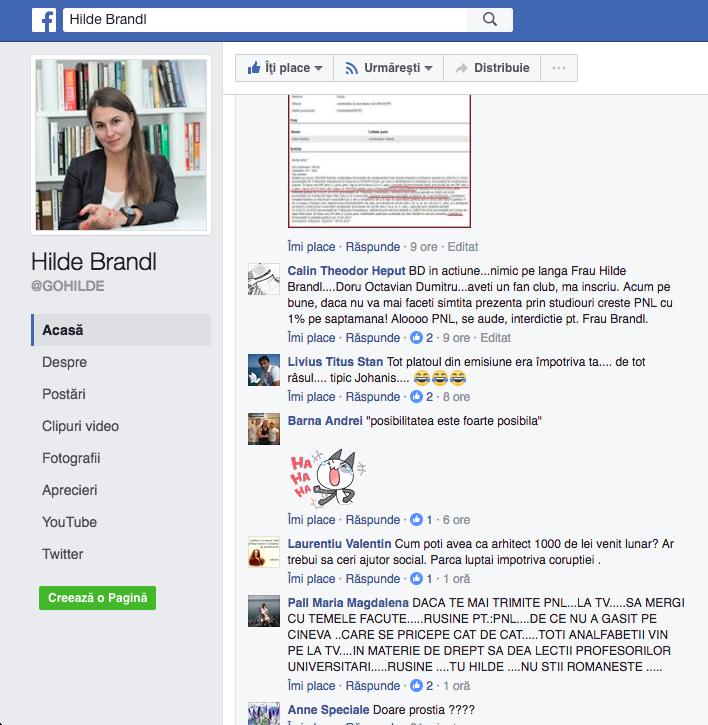Screen dimensions: 708x725
Task: Open the Distribuie share button
Action: (491, 68)
